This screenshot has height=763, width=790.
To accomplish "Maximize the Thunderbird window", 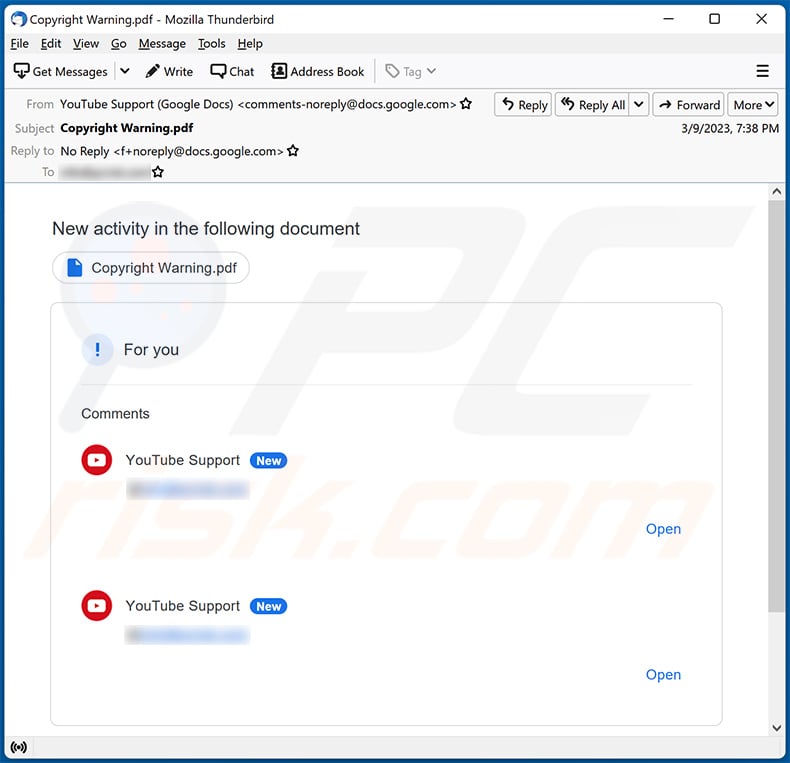I will 714,19.
